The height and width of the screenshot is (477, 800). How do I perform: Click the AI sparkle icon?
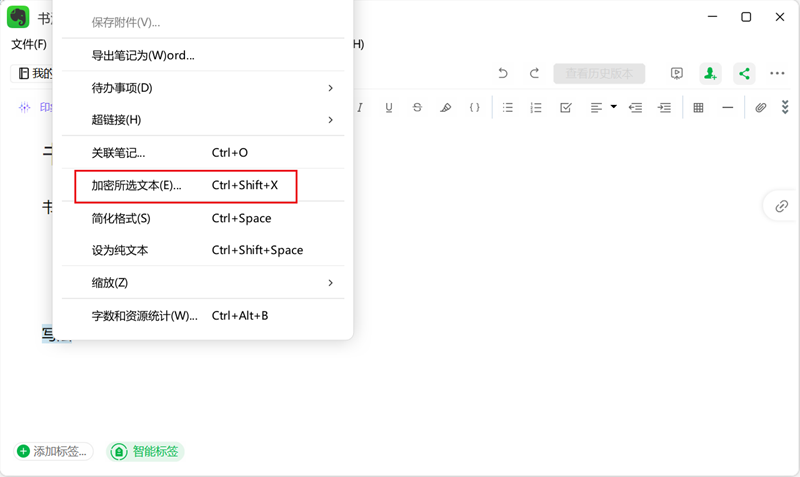24,107
